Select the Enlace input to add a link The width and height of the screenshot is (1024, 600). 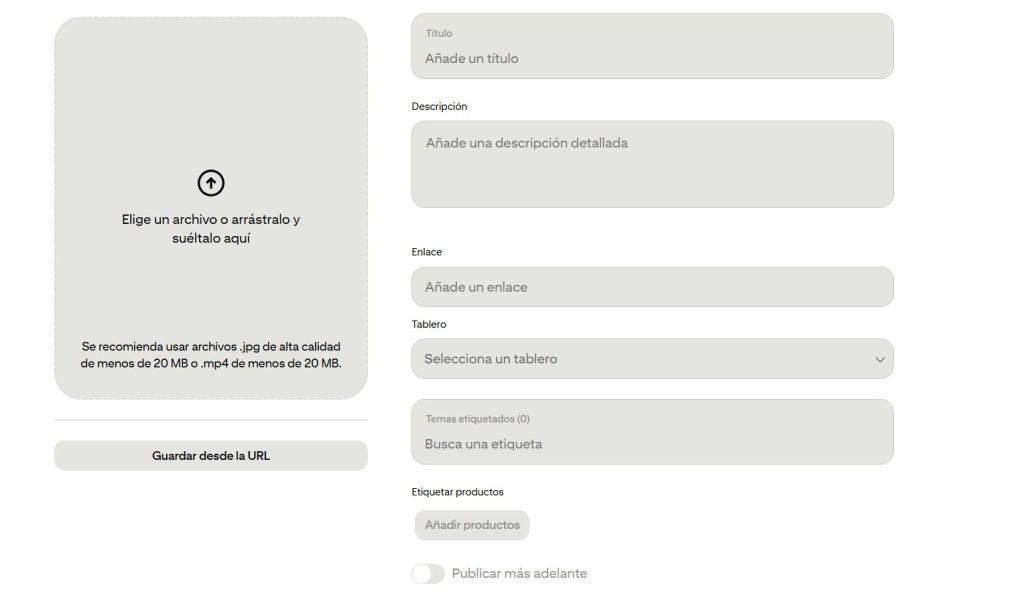click(651, 286)
